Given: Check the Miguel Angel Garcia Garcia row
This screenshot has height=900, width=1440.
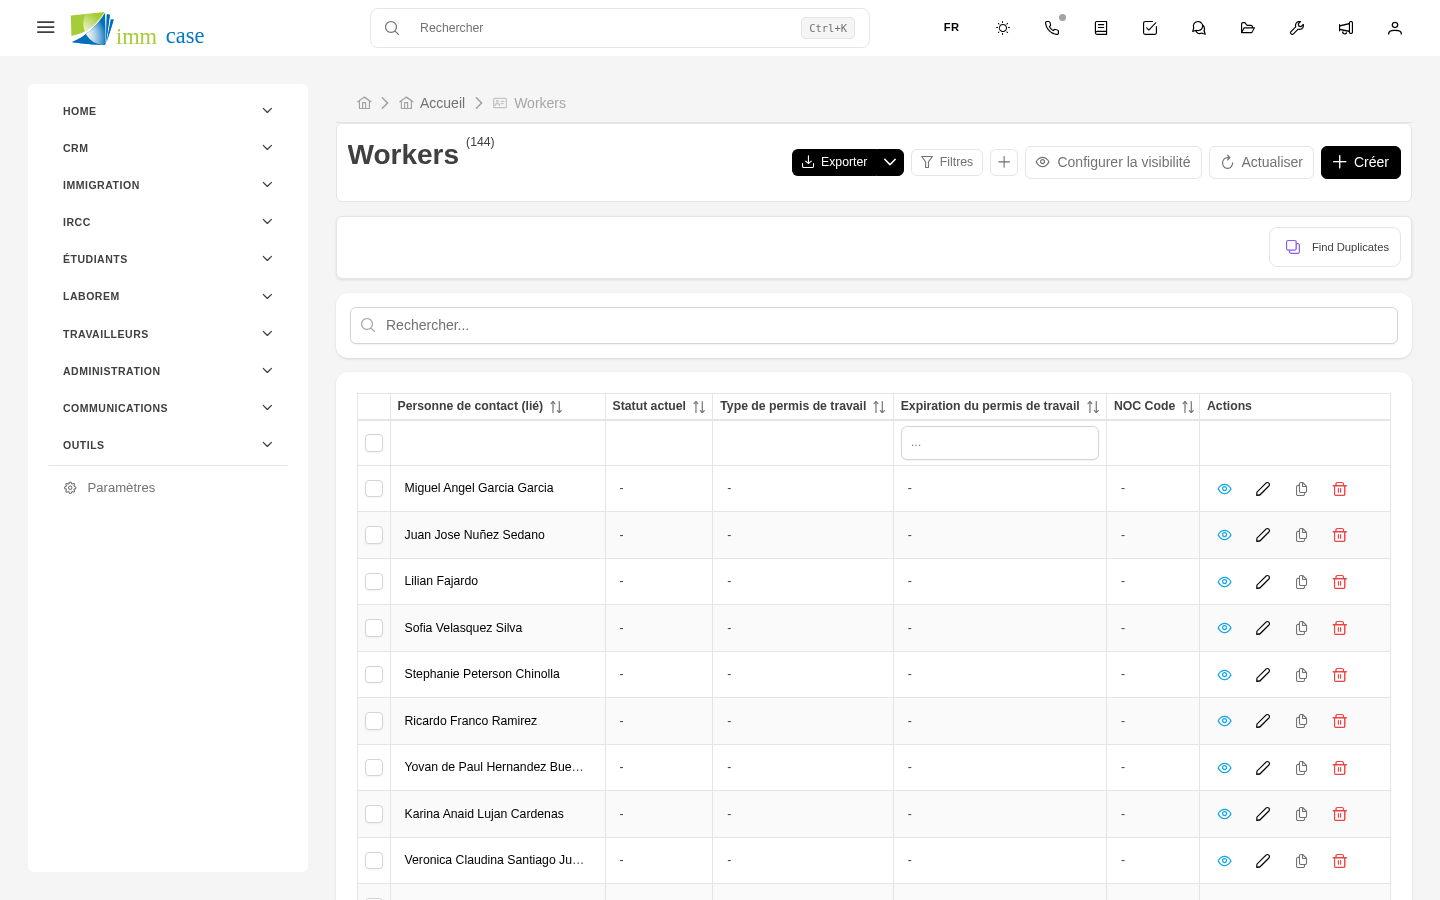Looking at the screenshot, I should click(374, 489).
